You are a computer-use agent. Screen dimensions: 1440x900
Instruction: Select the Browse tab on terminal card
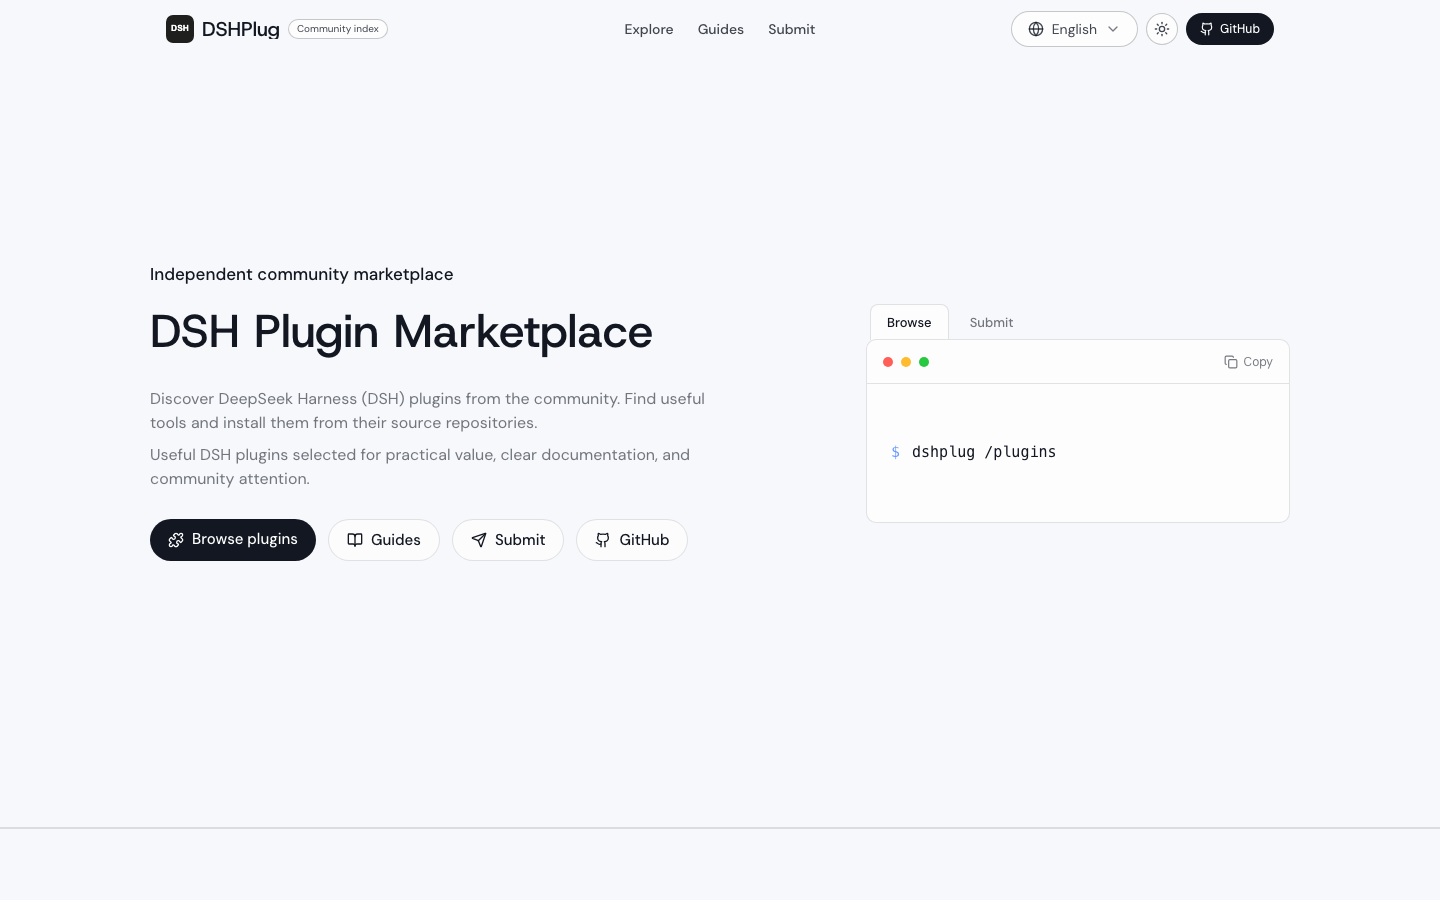click(909, 322)
